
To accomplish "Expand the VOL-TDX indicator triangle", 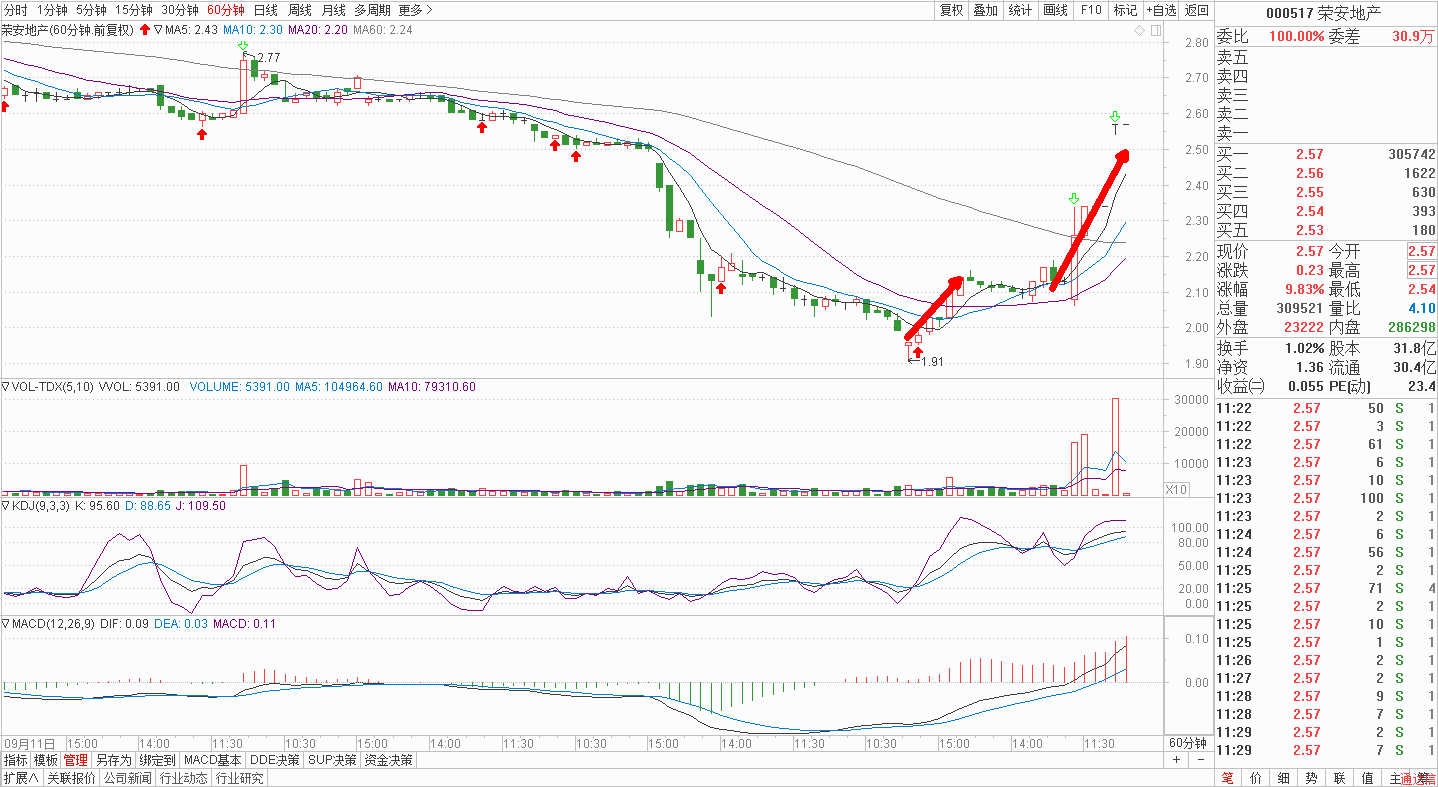I will (x=5, y=386).
